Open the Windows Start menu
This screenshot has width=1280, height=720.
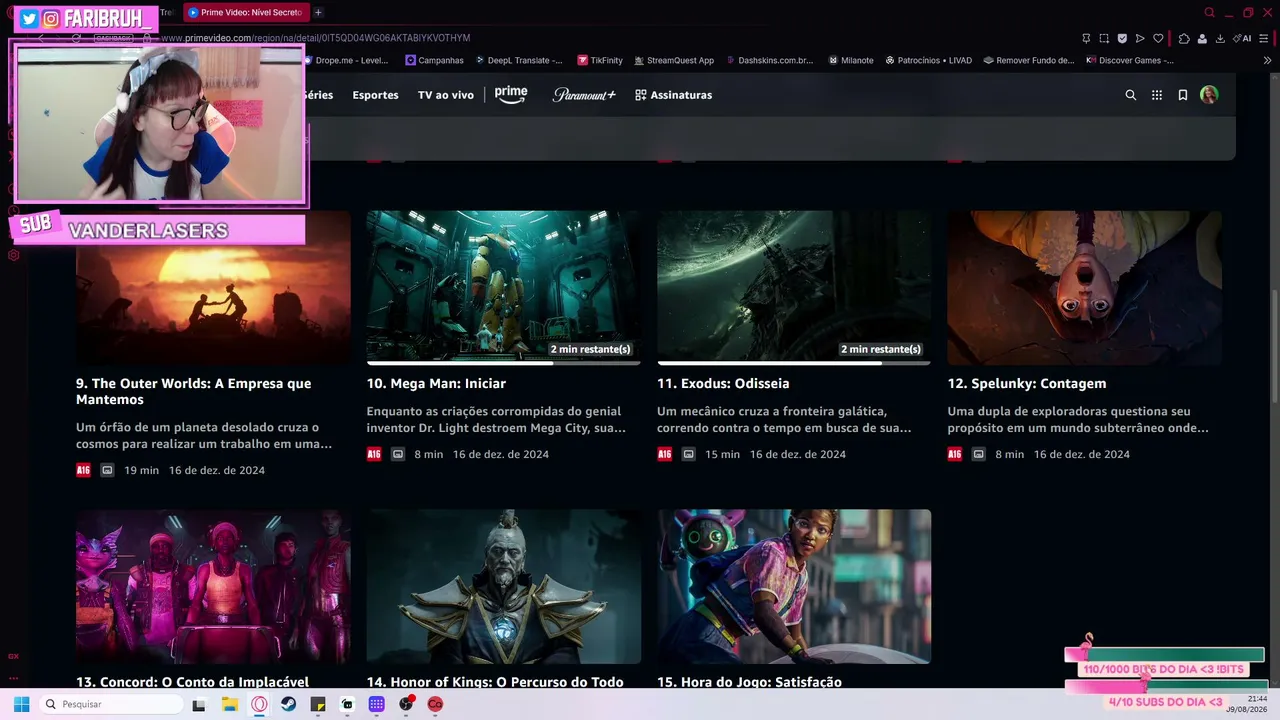(x=21, y=704)
